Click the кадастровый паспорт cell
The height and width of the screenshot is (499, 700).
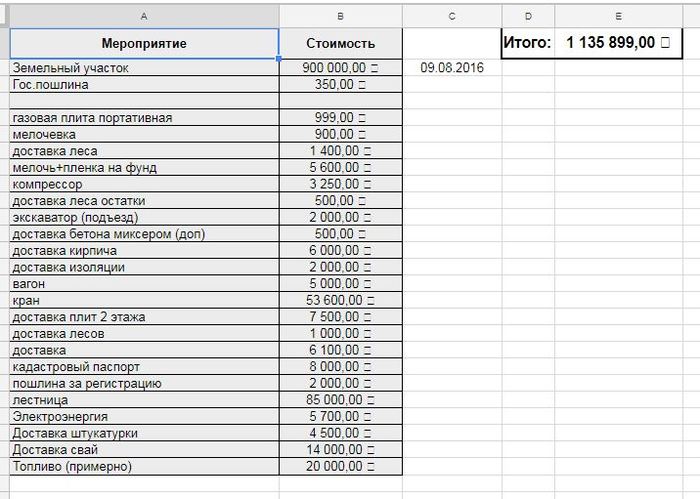144,367
